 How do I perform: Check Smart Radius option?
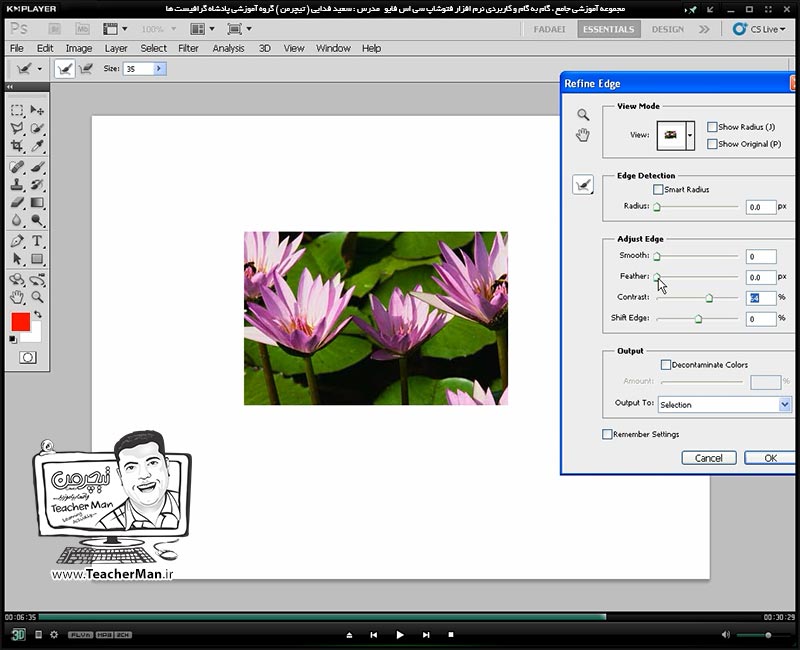[x=658, y=190]
